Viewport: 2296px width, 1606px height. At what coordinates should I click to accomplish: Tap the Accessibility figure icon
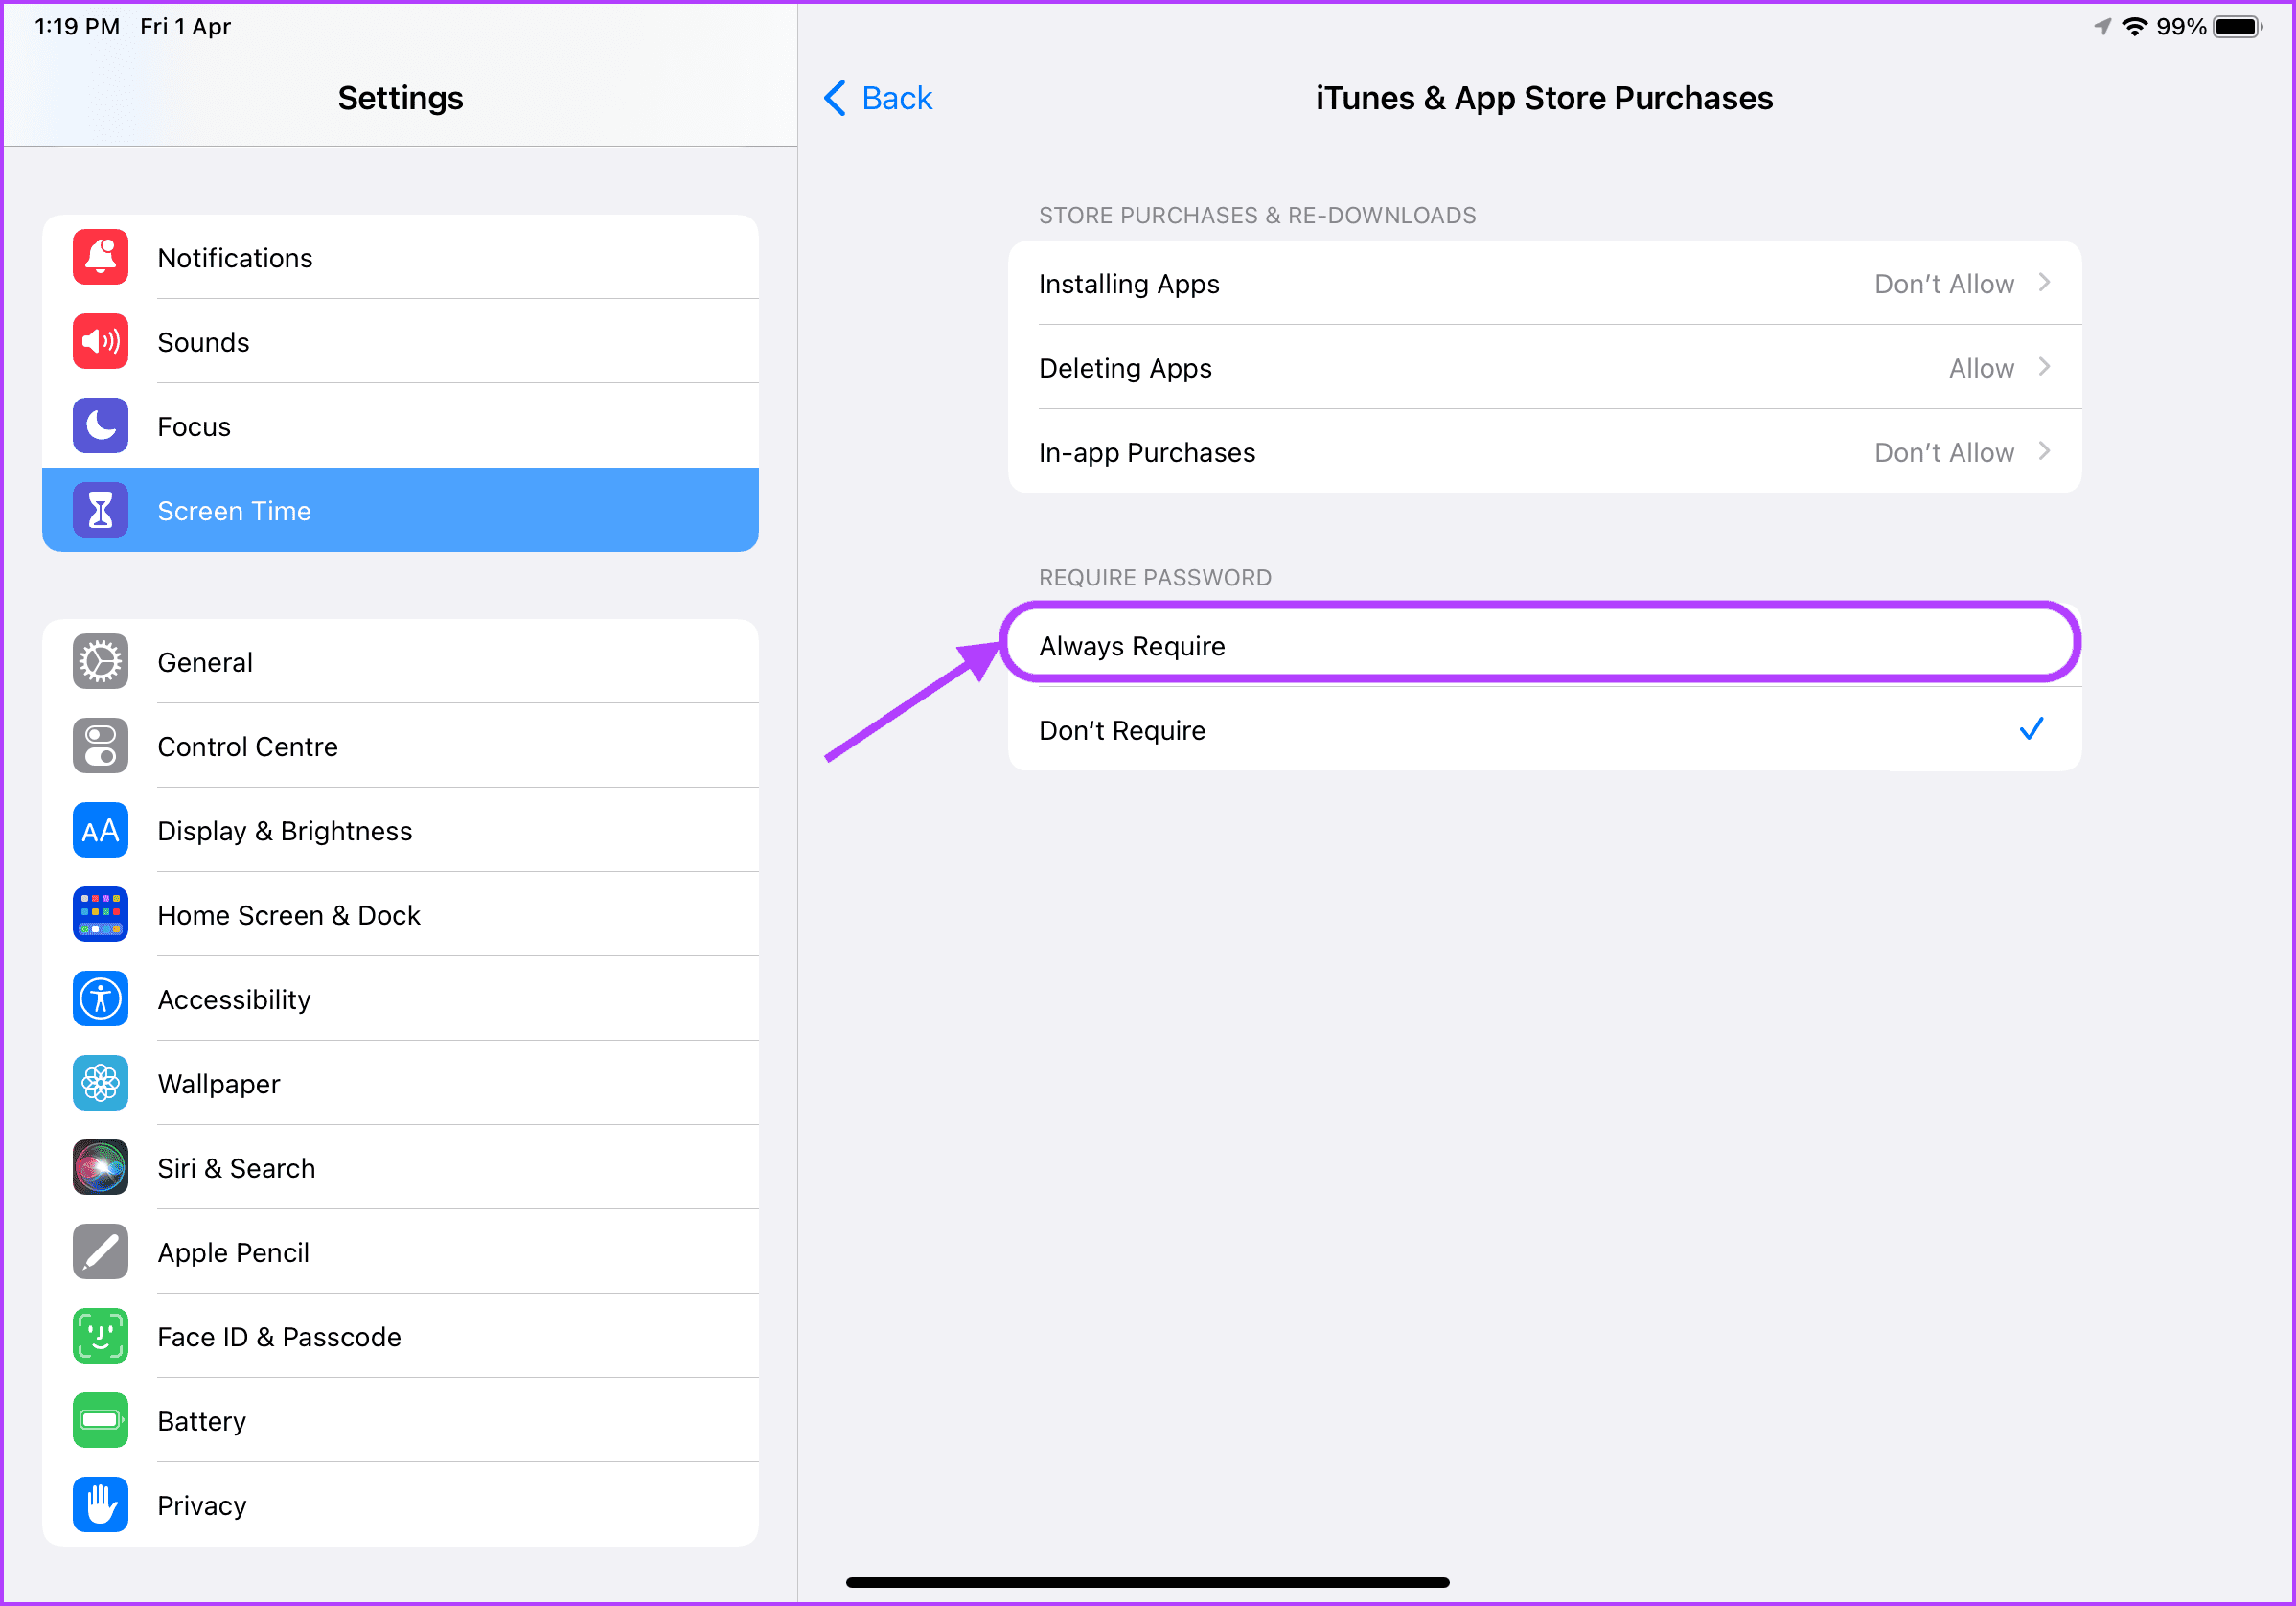pyautogui.click(x=100, y=999)
